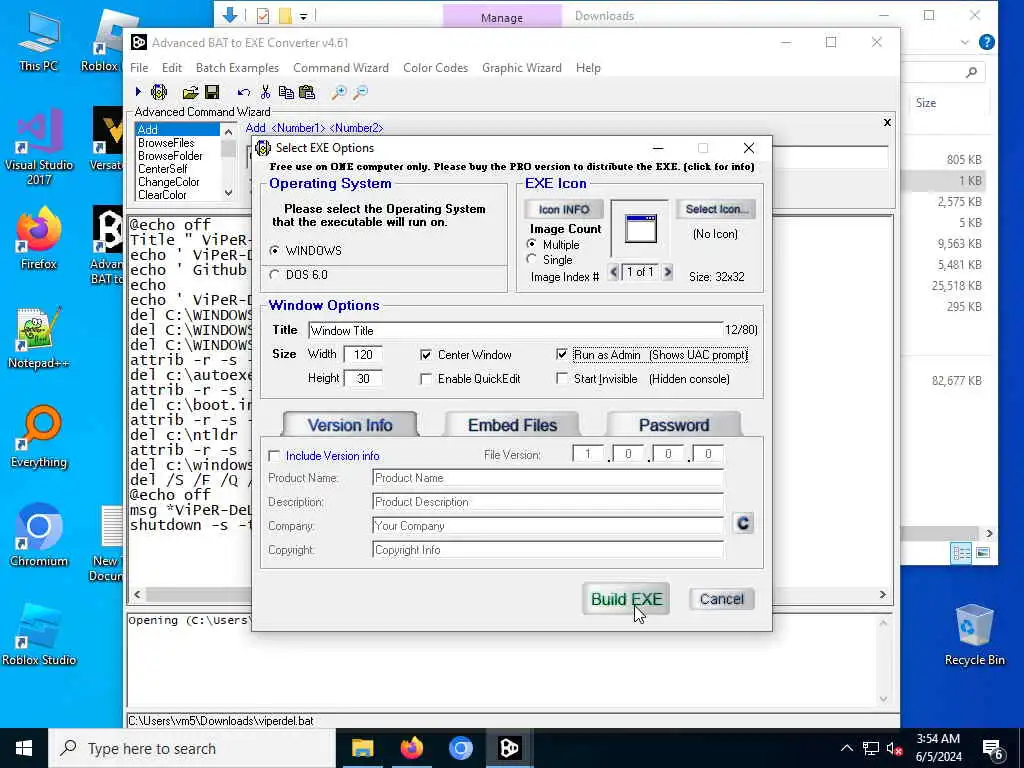The height and width of the screenshot is (768, 1024).
Task: Open the Command Wizard menu
Action: pyautogui.click(x=341, y=68)
